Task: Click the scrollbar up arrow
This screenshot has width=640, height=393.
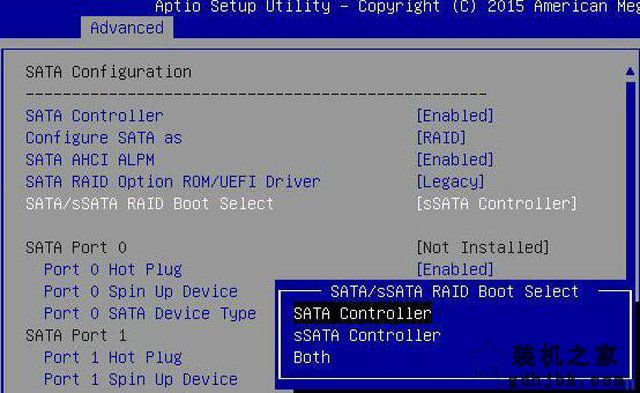Action: coord(630,71)
